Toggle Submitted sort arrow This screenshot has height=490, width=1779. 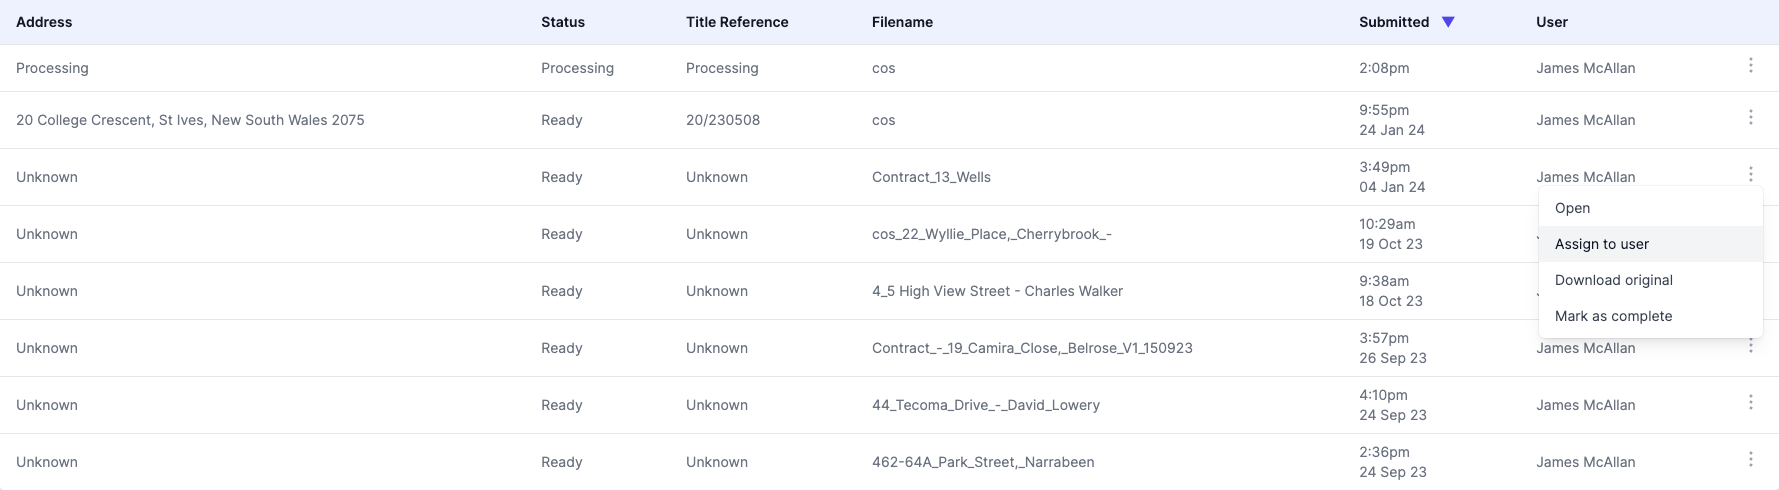tap(1448, 22)
